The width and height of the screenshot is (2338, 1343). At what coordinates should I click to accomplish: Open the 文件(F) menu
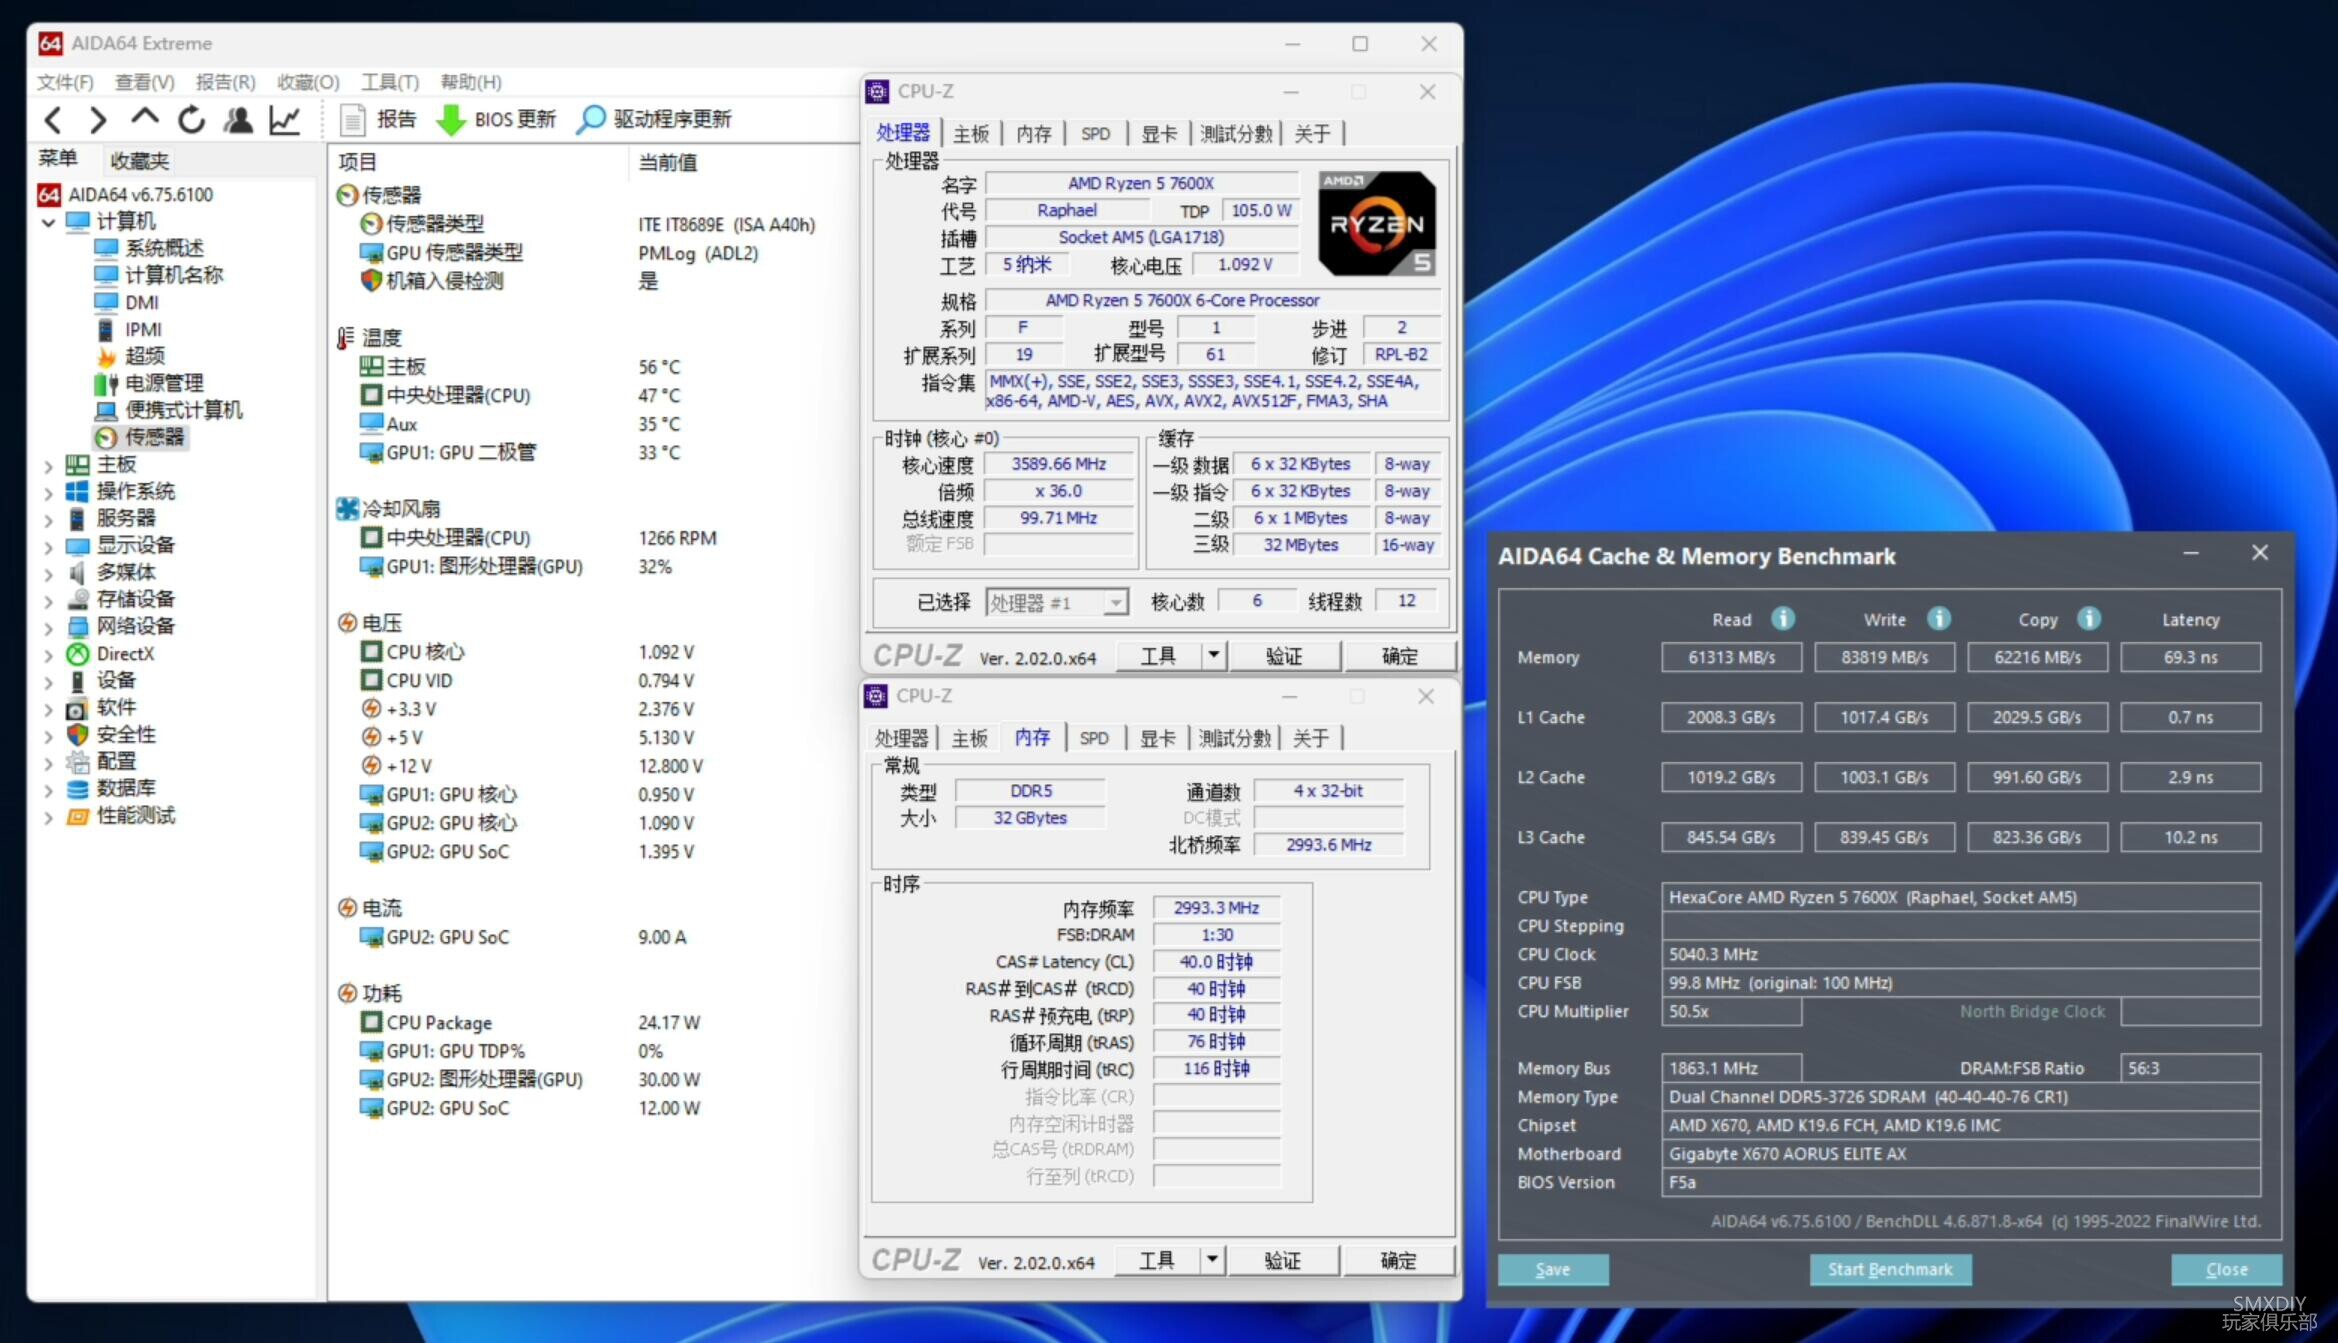tap(66, 82)
